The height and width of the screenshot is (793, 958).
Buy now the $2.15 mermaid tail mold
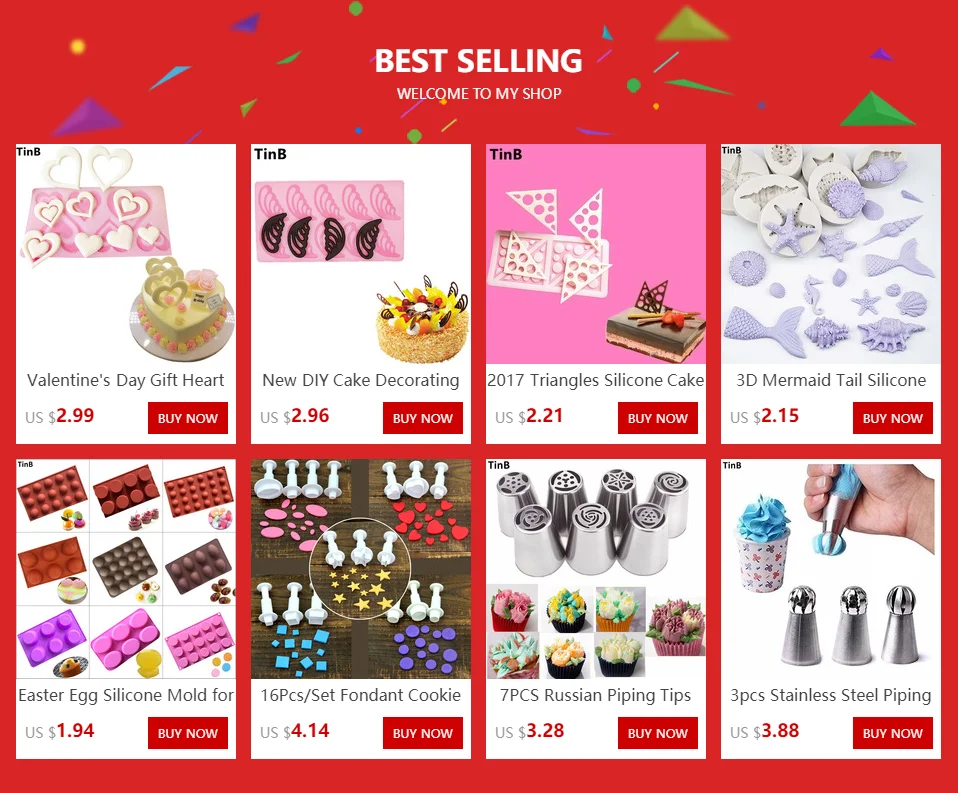893,418
